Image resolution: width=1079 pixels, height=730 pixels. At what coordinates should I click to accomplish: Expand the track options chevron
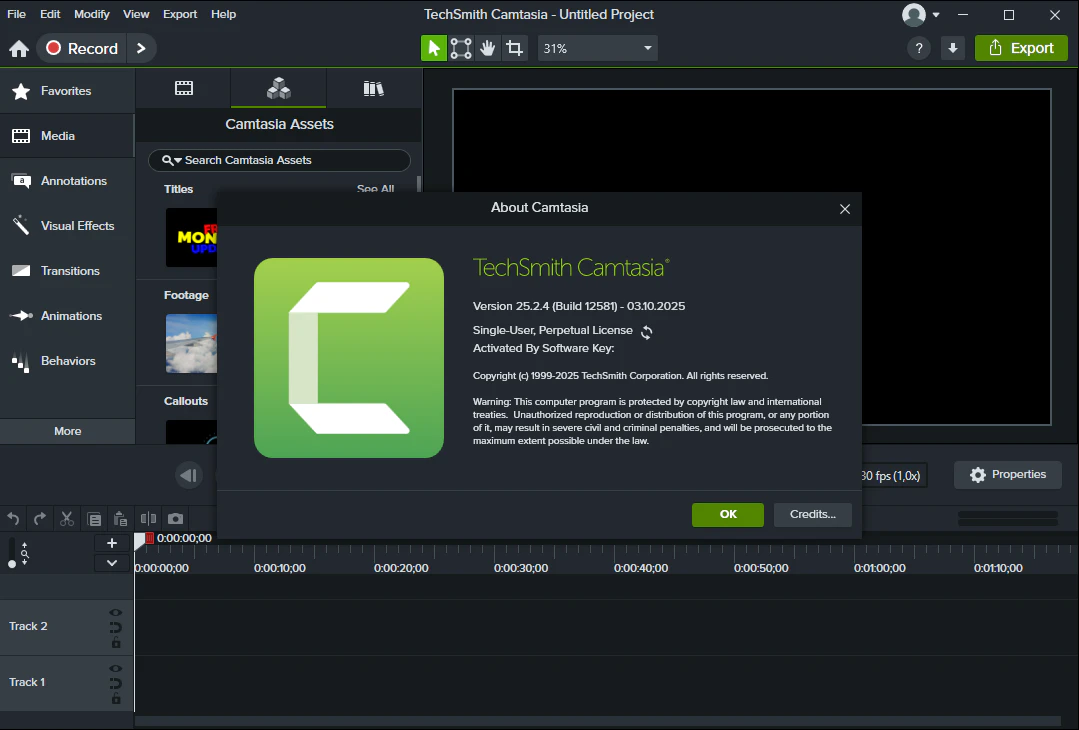coord(111,563)
